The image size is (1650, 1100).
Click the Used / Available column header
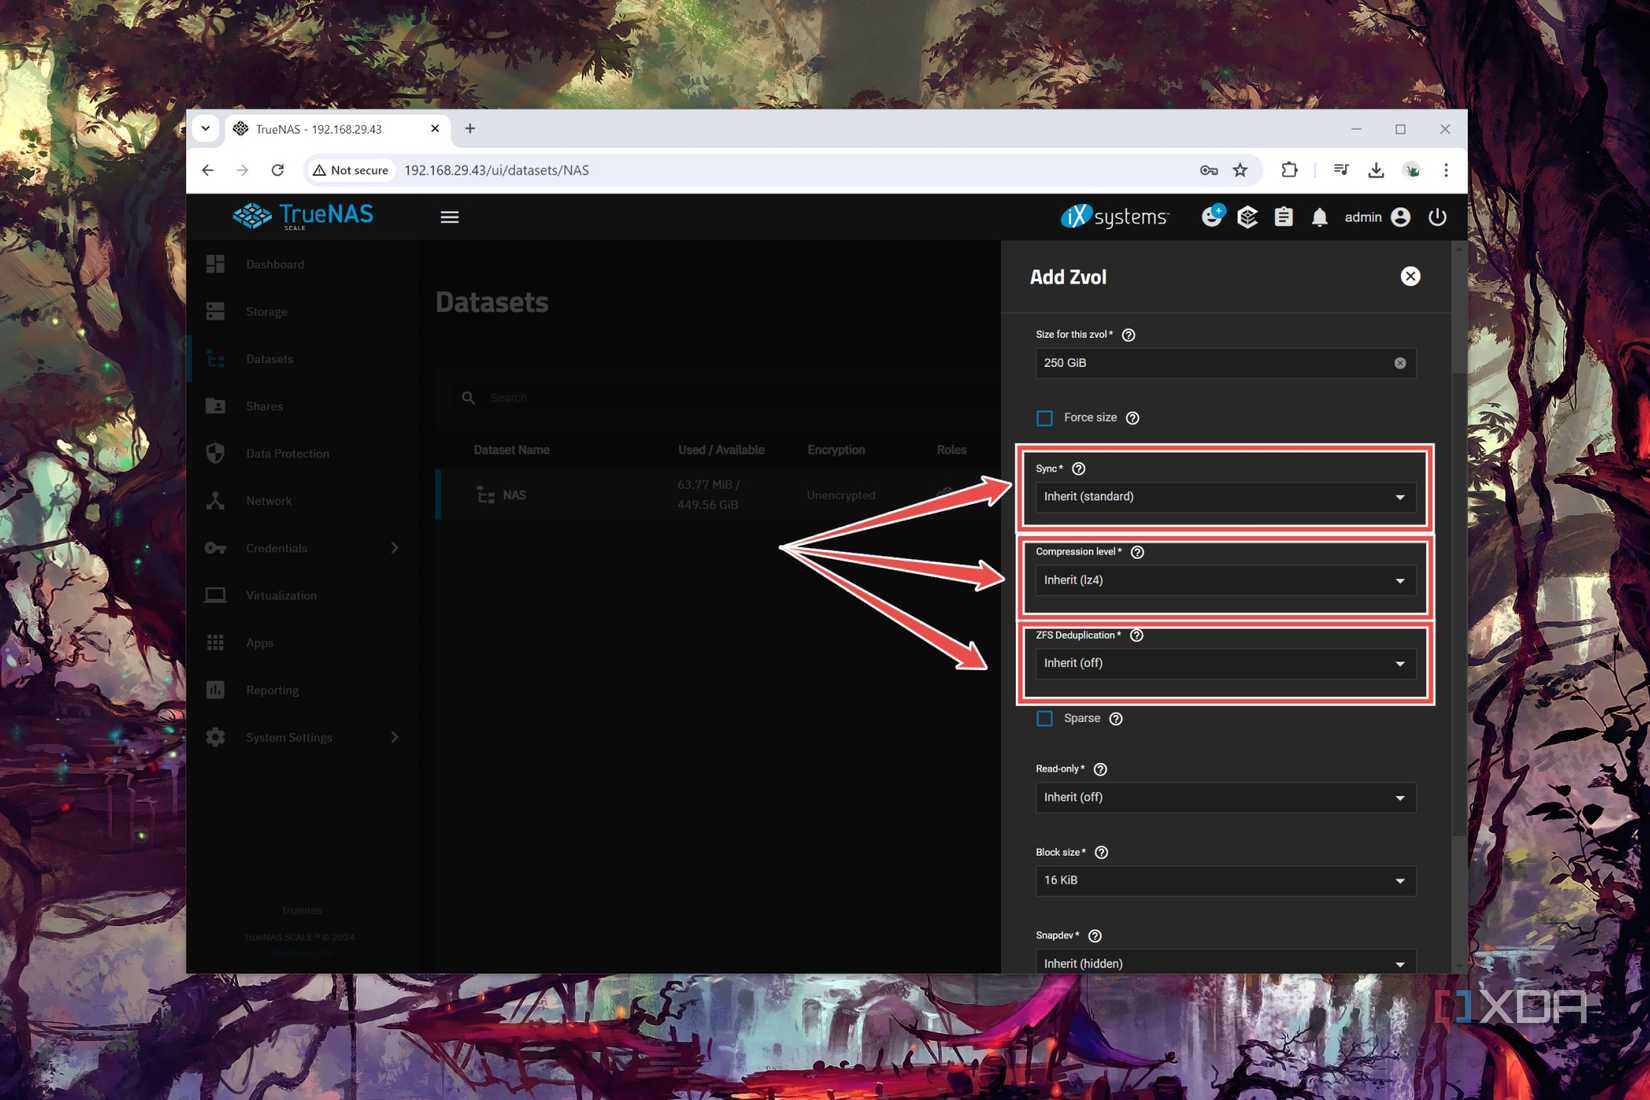721,450
